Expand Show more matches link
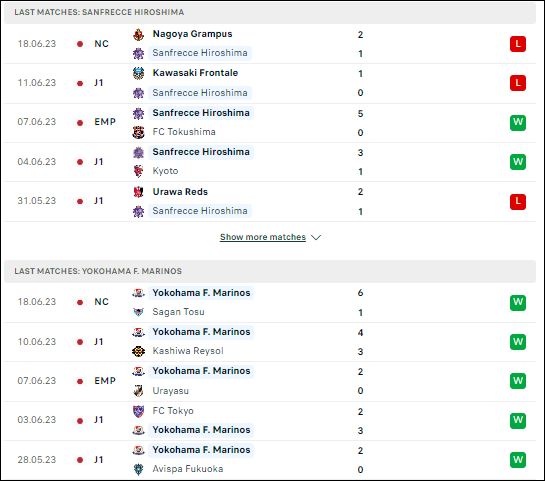Image resolution: width=545 pixels, height=481 pixels. (263, 237)
